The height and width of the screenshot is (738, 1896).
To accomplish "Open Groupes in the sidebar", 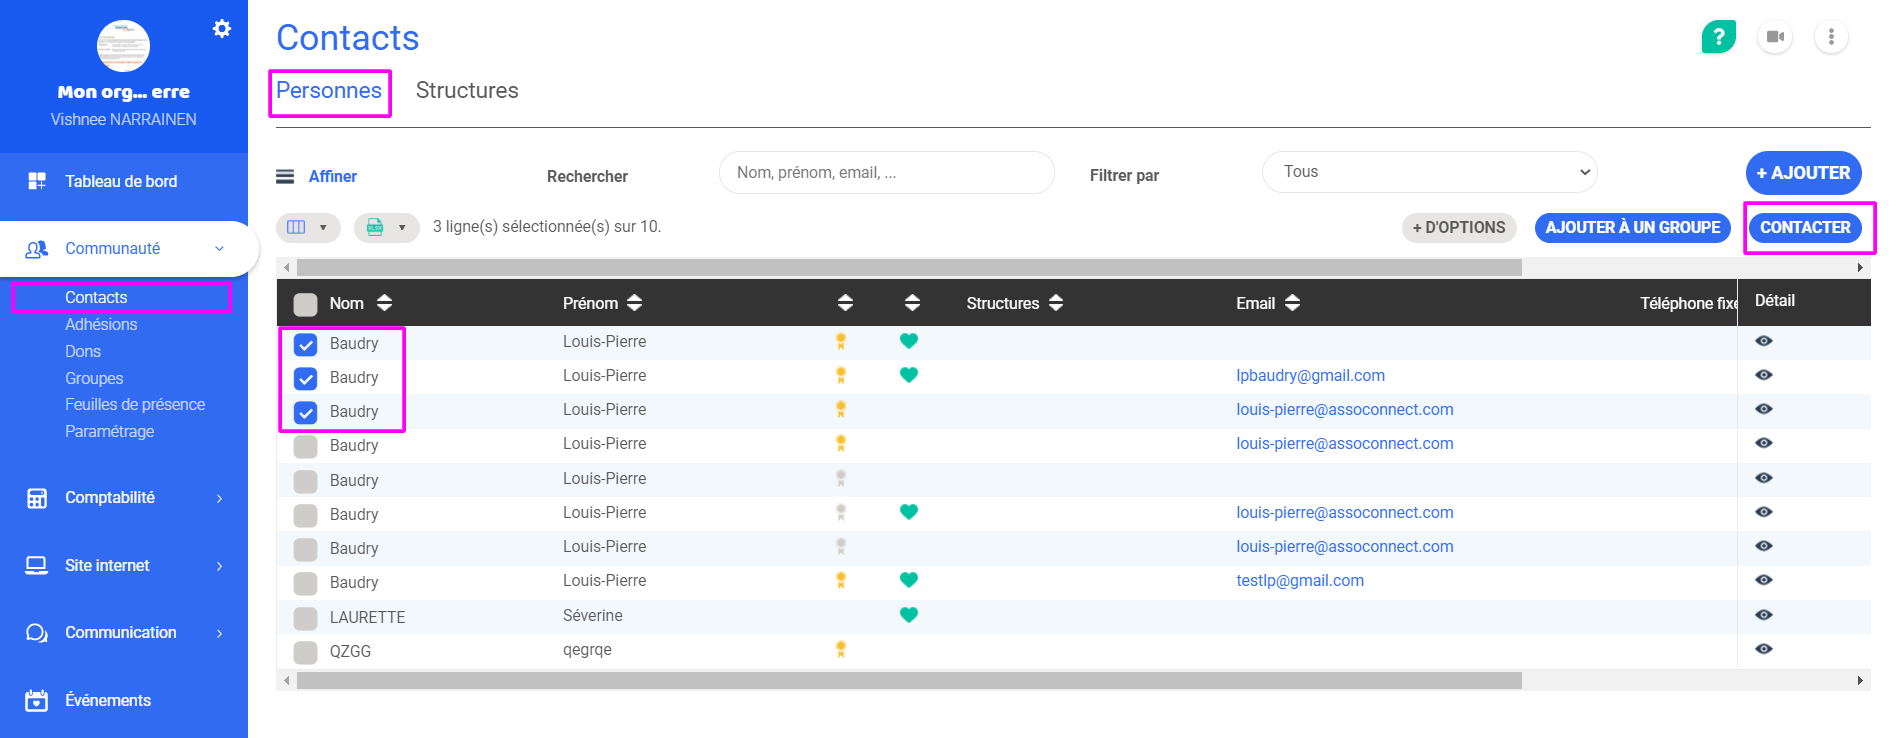I will coord(94,378).
